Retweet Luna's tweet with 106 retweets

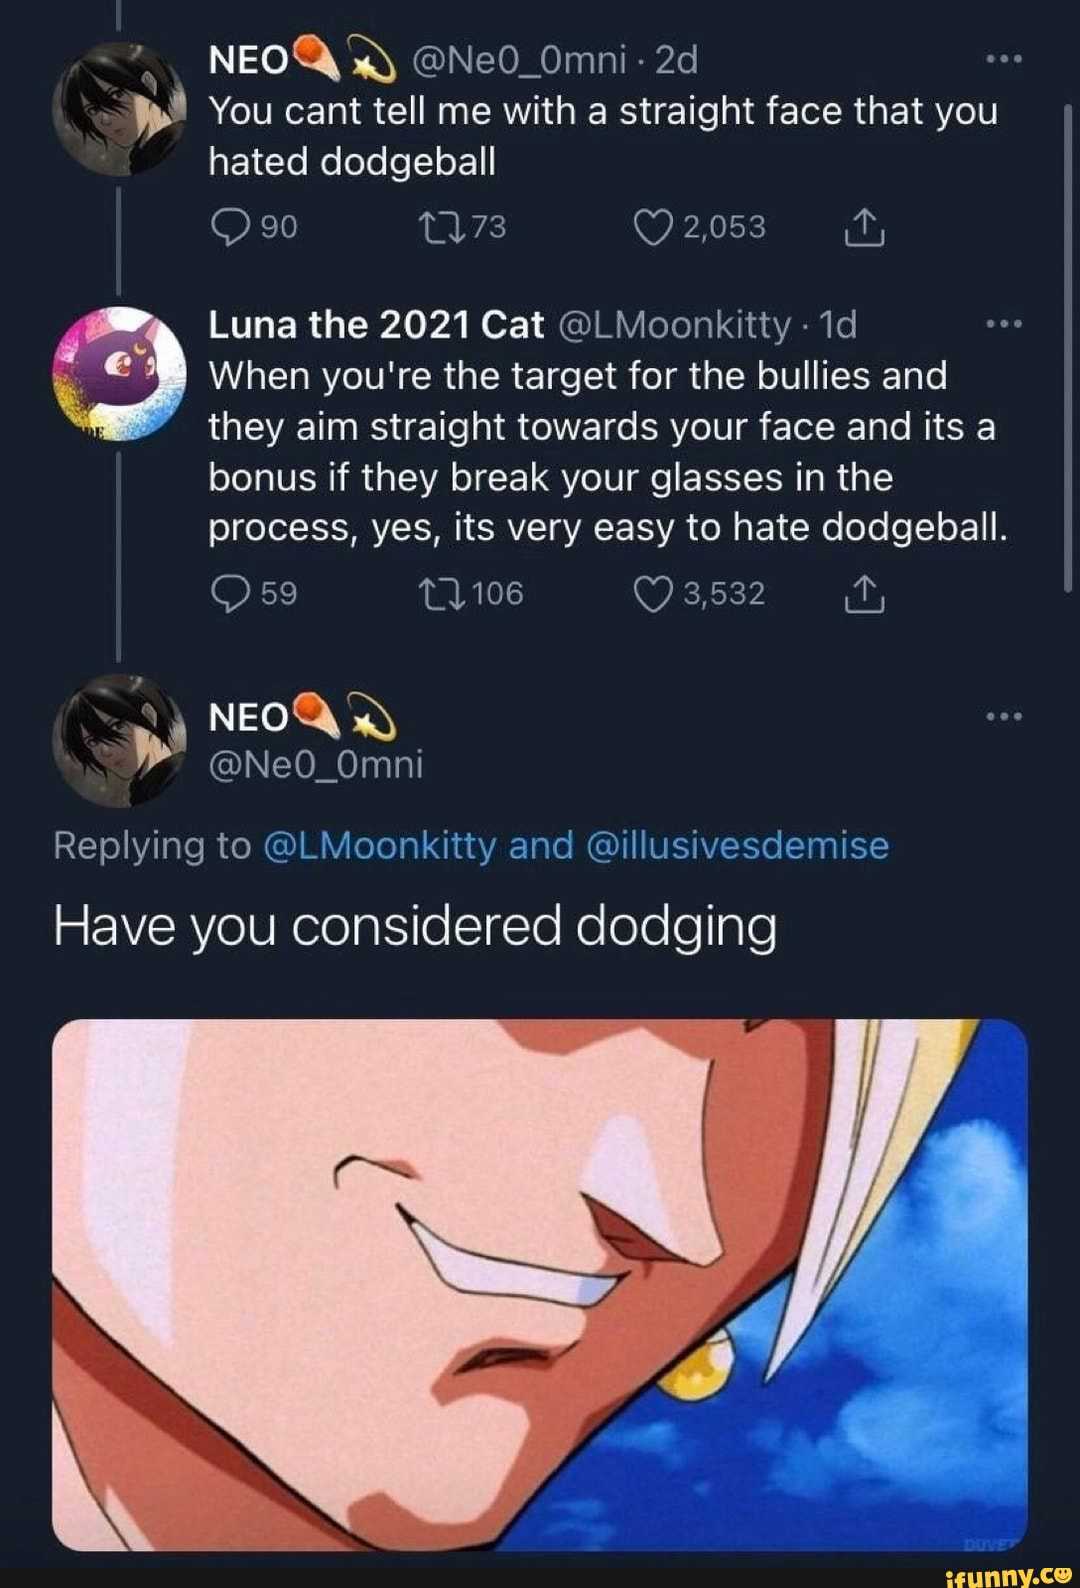441,594
